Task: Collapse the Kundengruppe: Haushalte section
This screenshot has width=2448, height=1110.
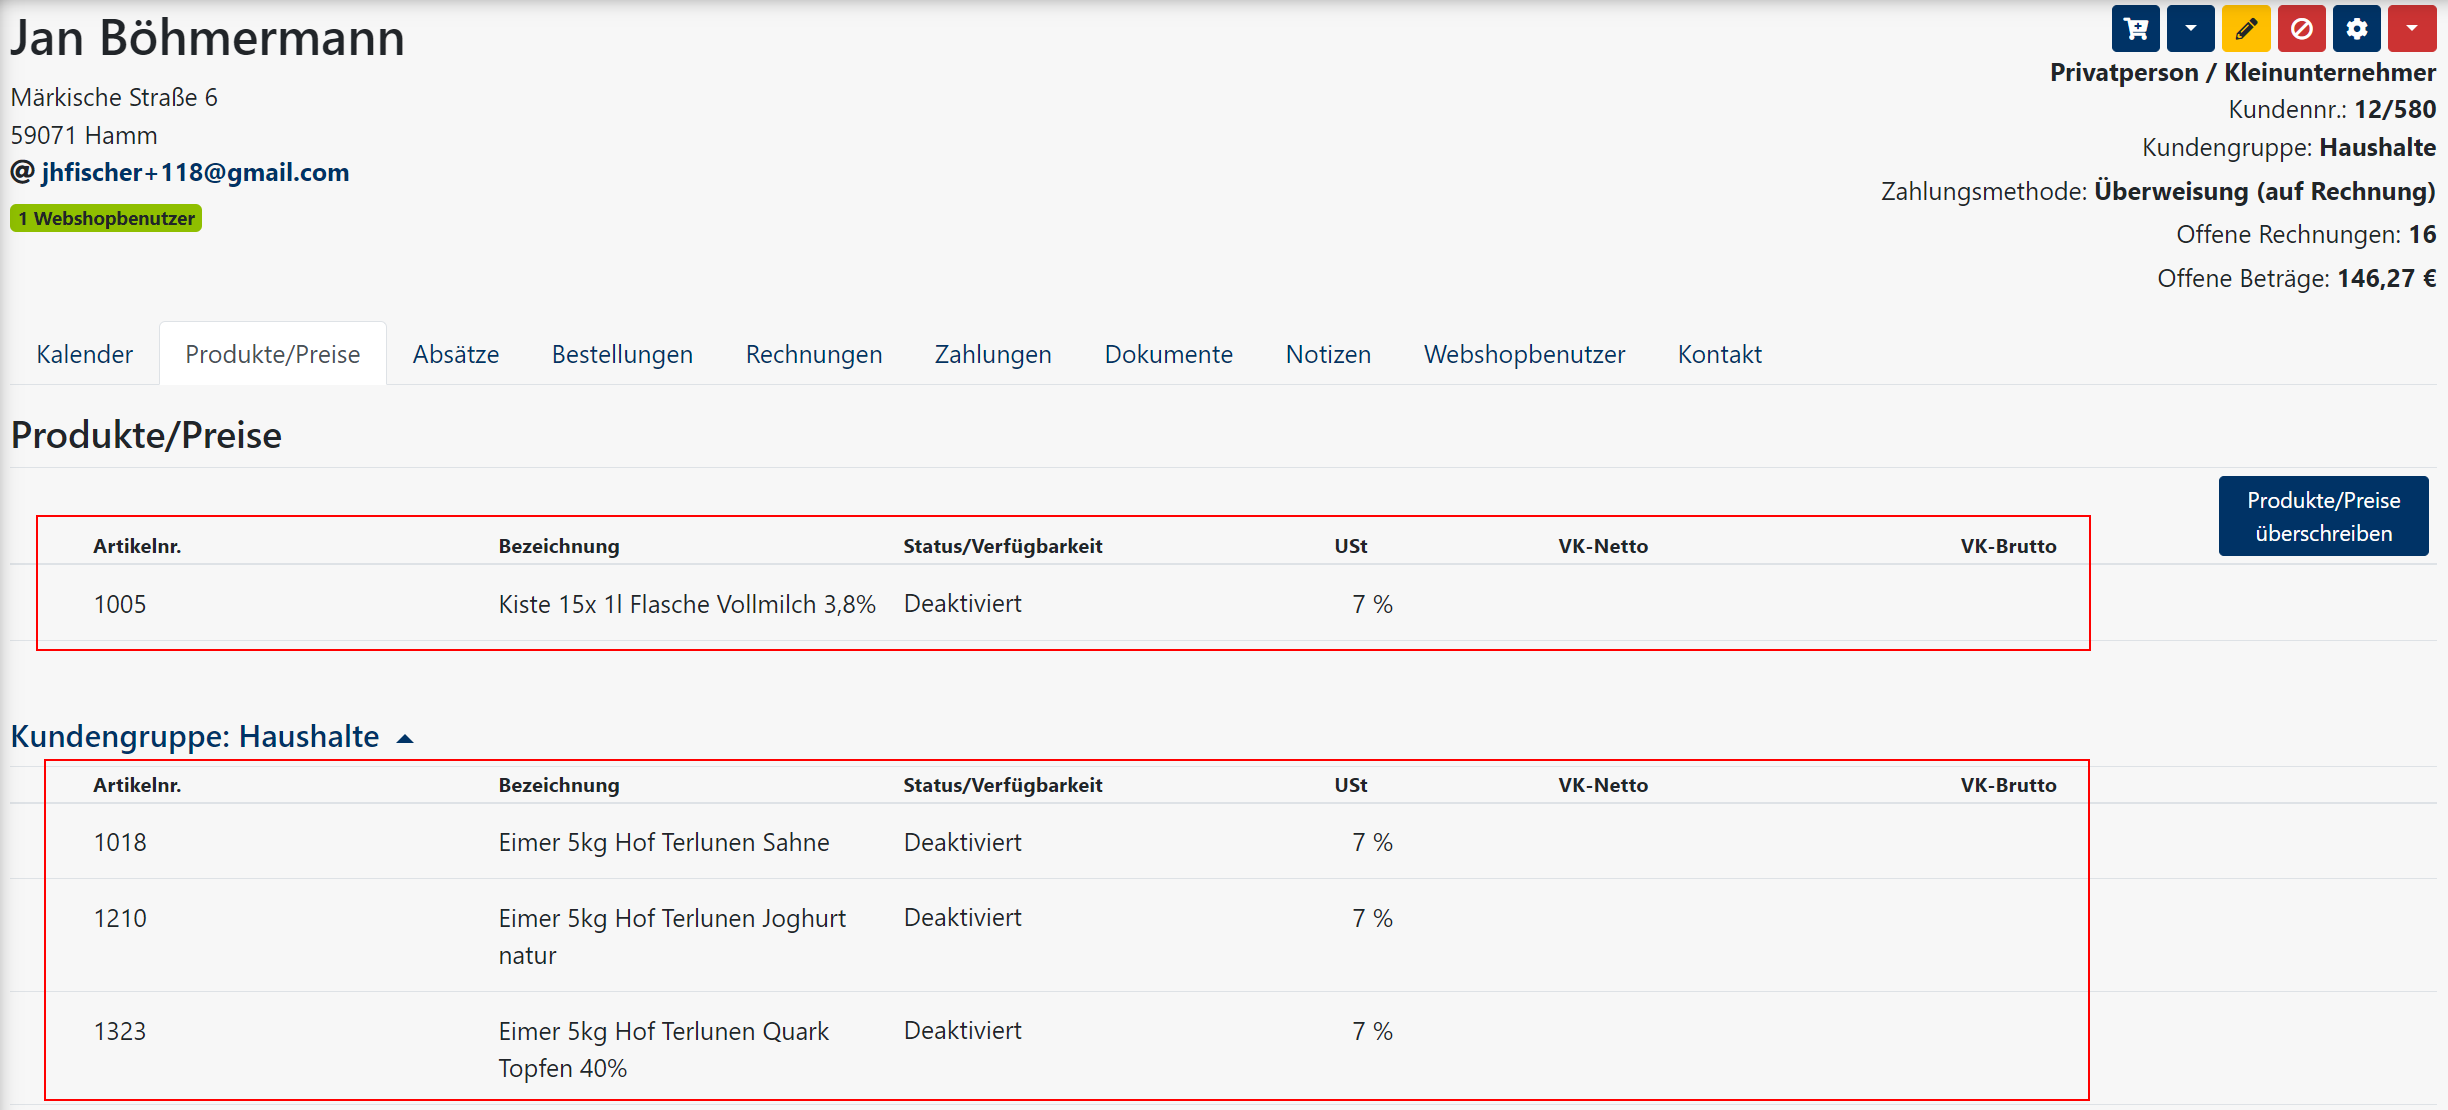Action: click(212, 737)
